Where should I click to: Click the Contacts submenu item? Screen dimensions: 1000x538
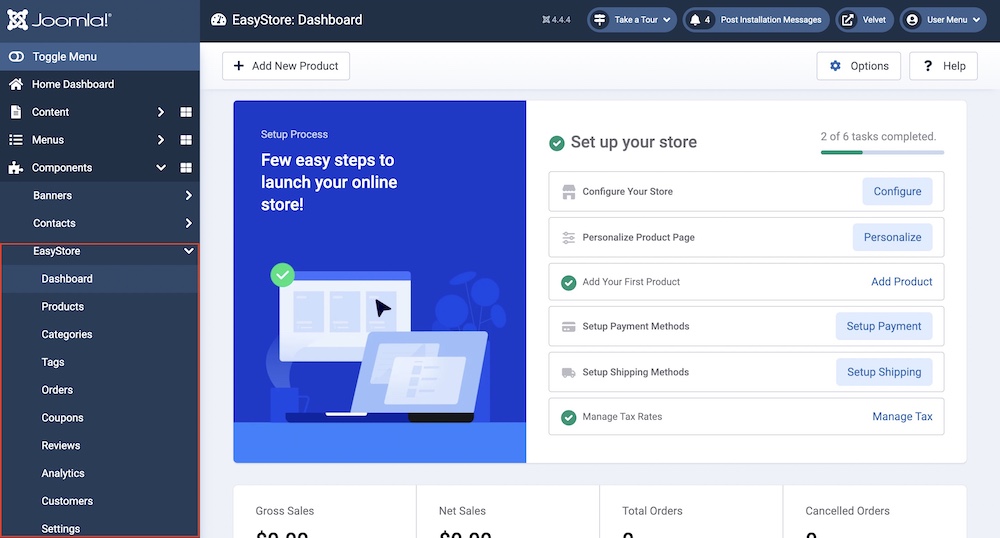54,223
